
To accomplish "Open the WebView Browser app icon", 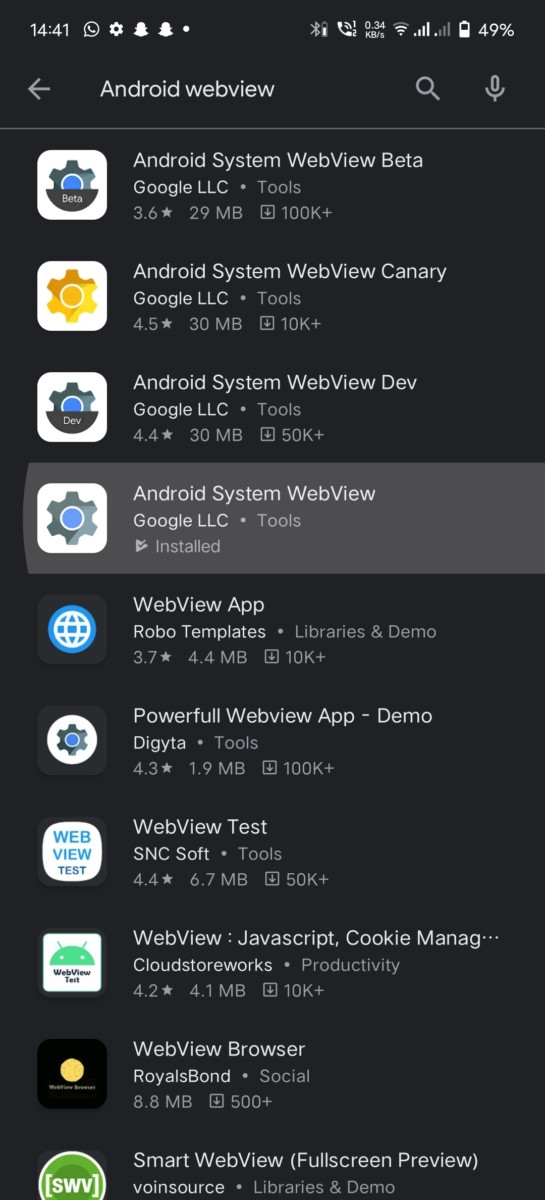I will [72, 1073].
